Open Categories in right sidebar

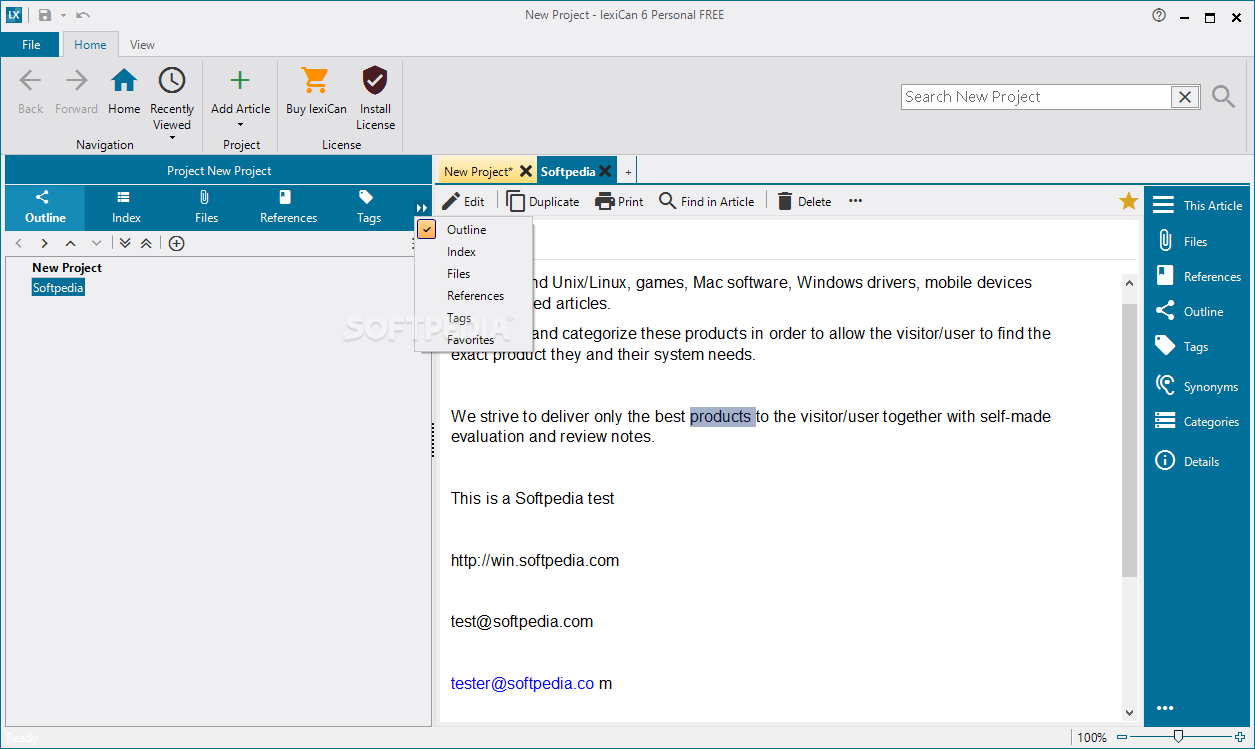[1197, 421]
